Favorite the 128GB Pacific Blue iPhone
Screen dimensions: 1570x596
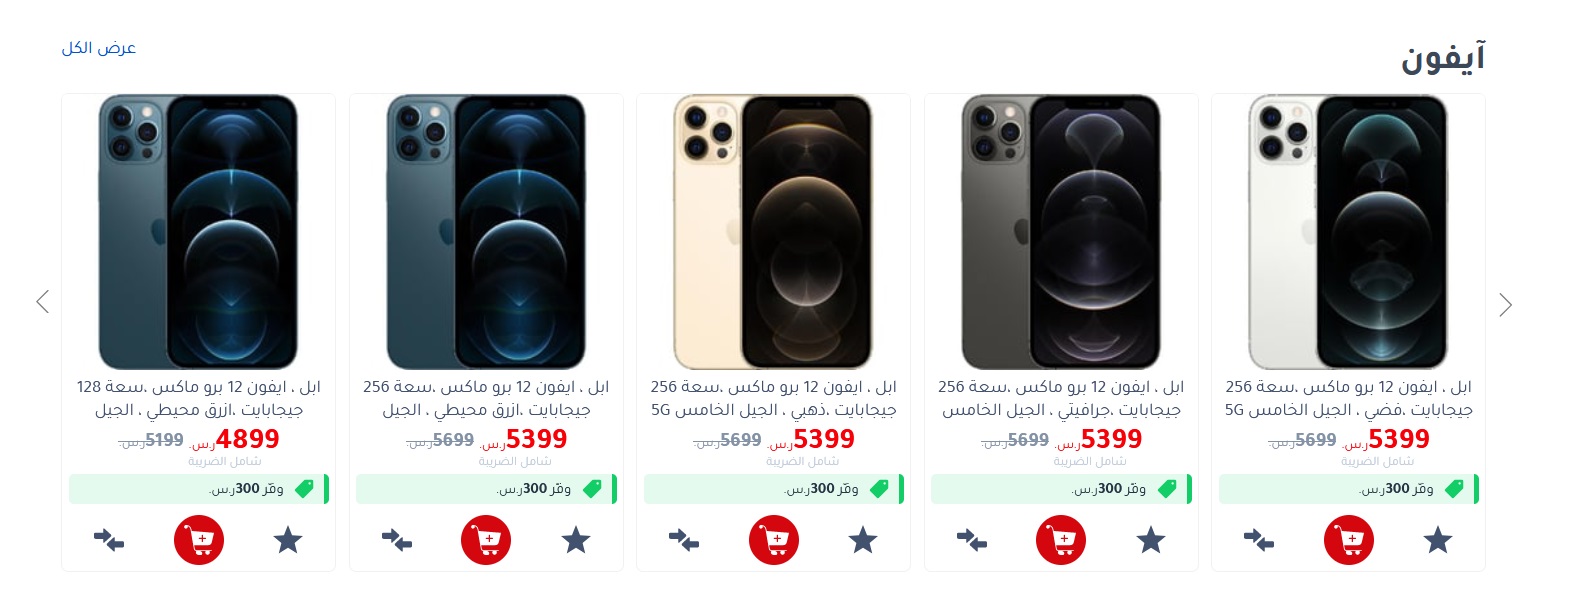288,540
